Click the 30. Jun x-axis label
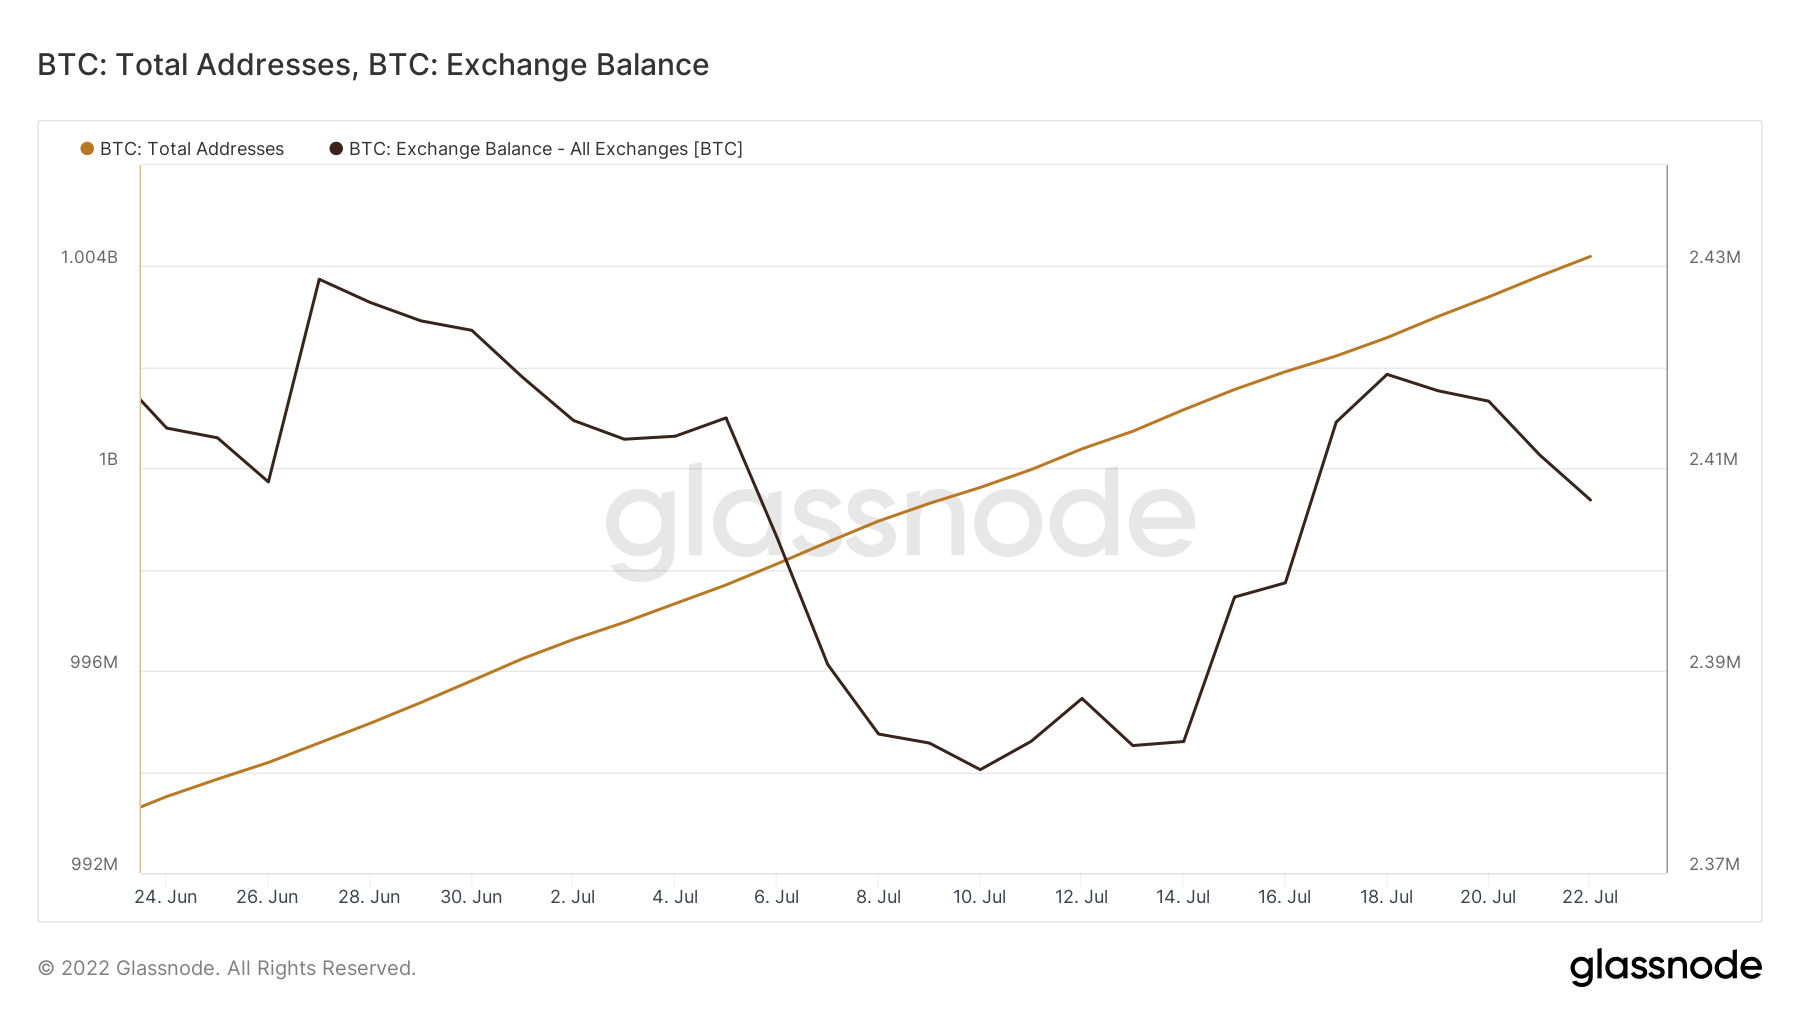 tap(471, 897)
